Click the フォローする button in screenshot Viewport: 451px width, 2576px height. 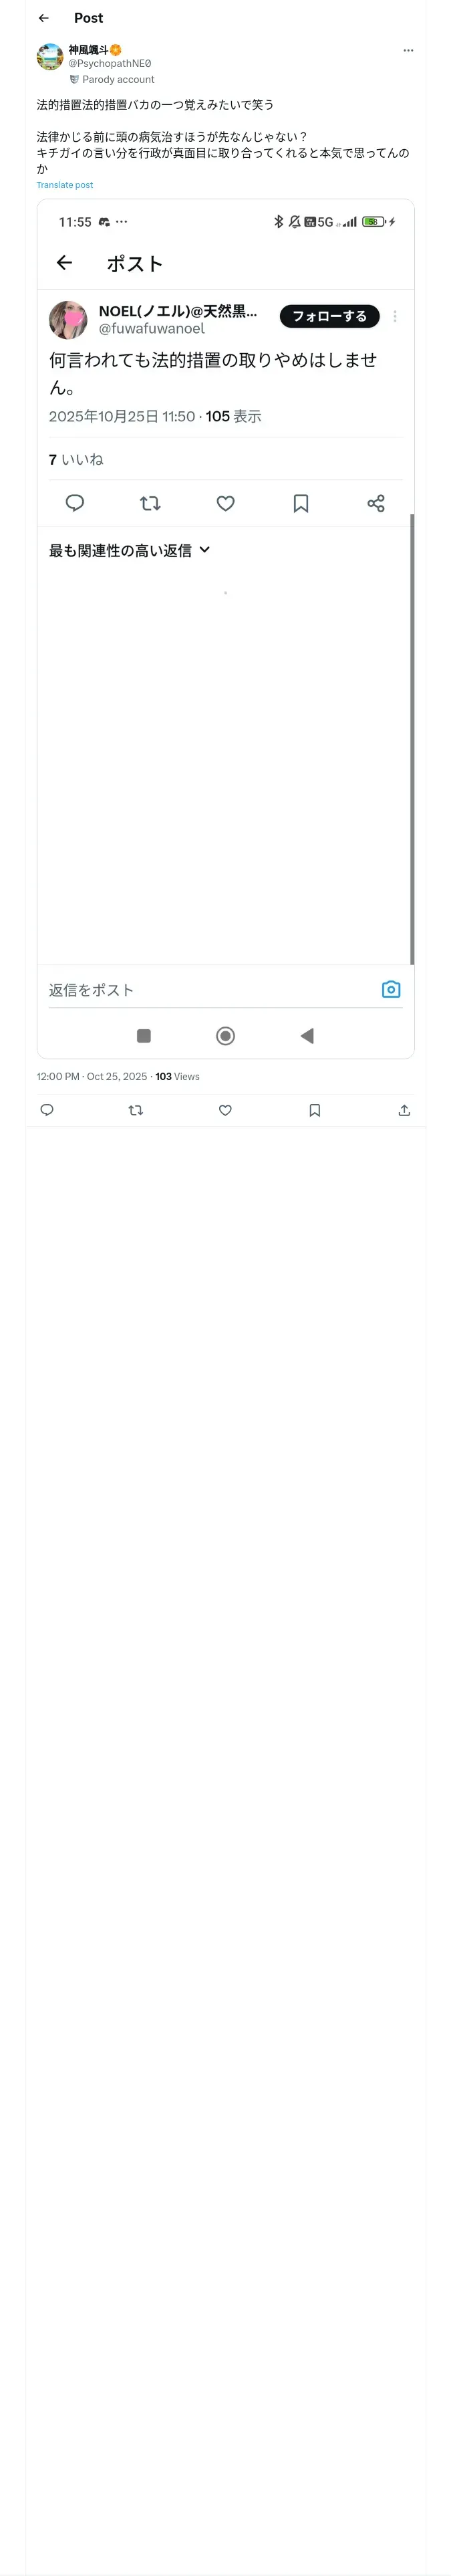(329, 316)
